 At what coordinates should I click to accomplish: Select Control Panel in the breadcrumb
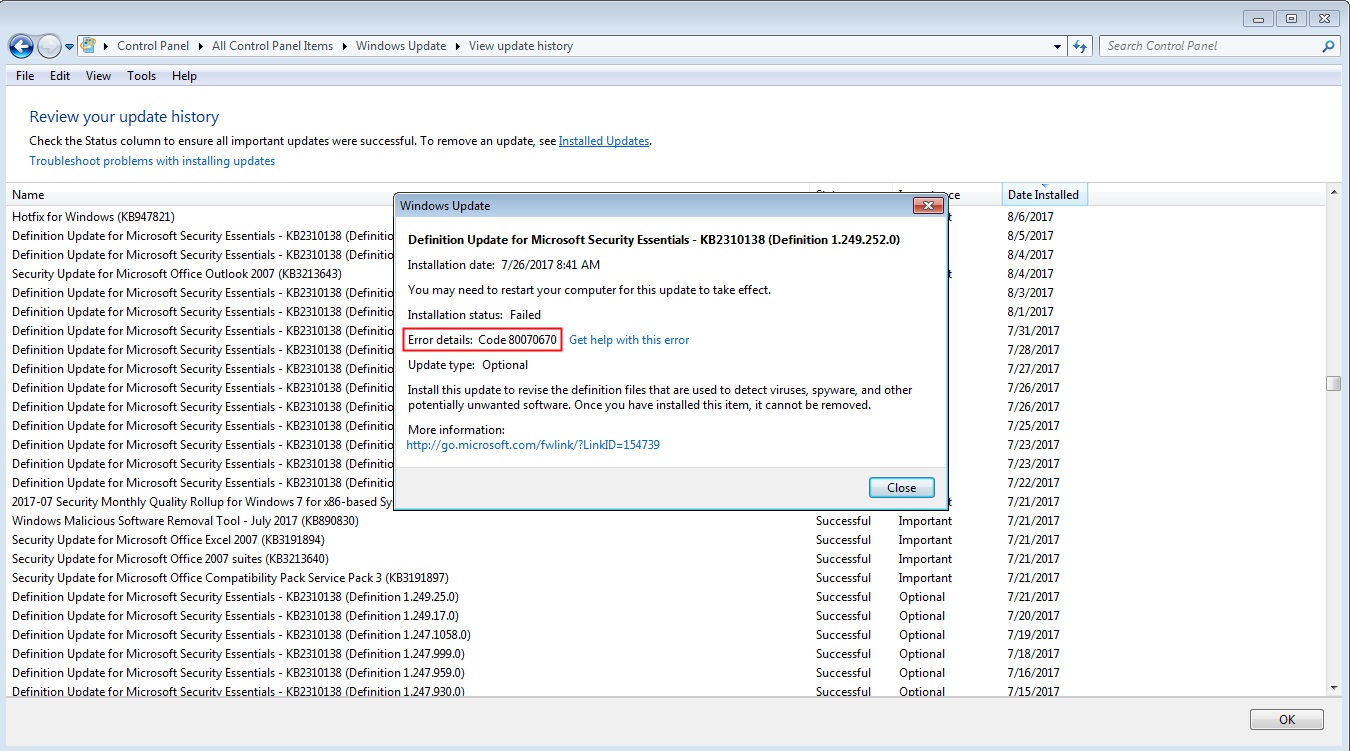154,46
